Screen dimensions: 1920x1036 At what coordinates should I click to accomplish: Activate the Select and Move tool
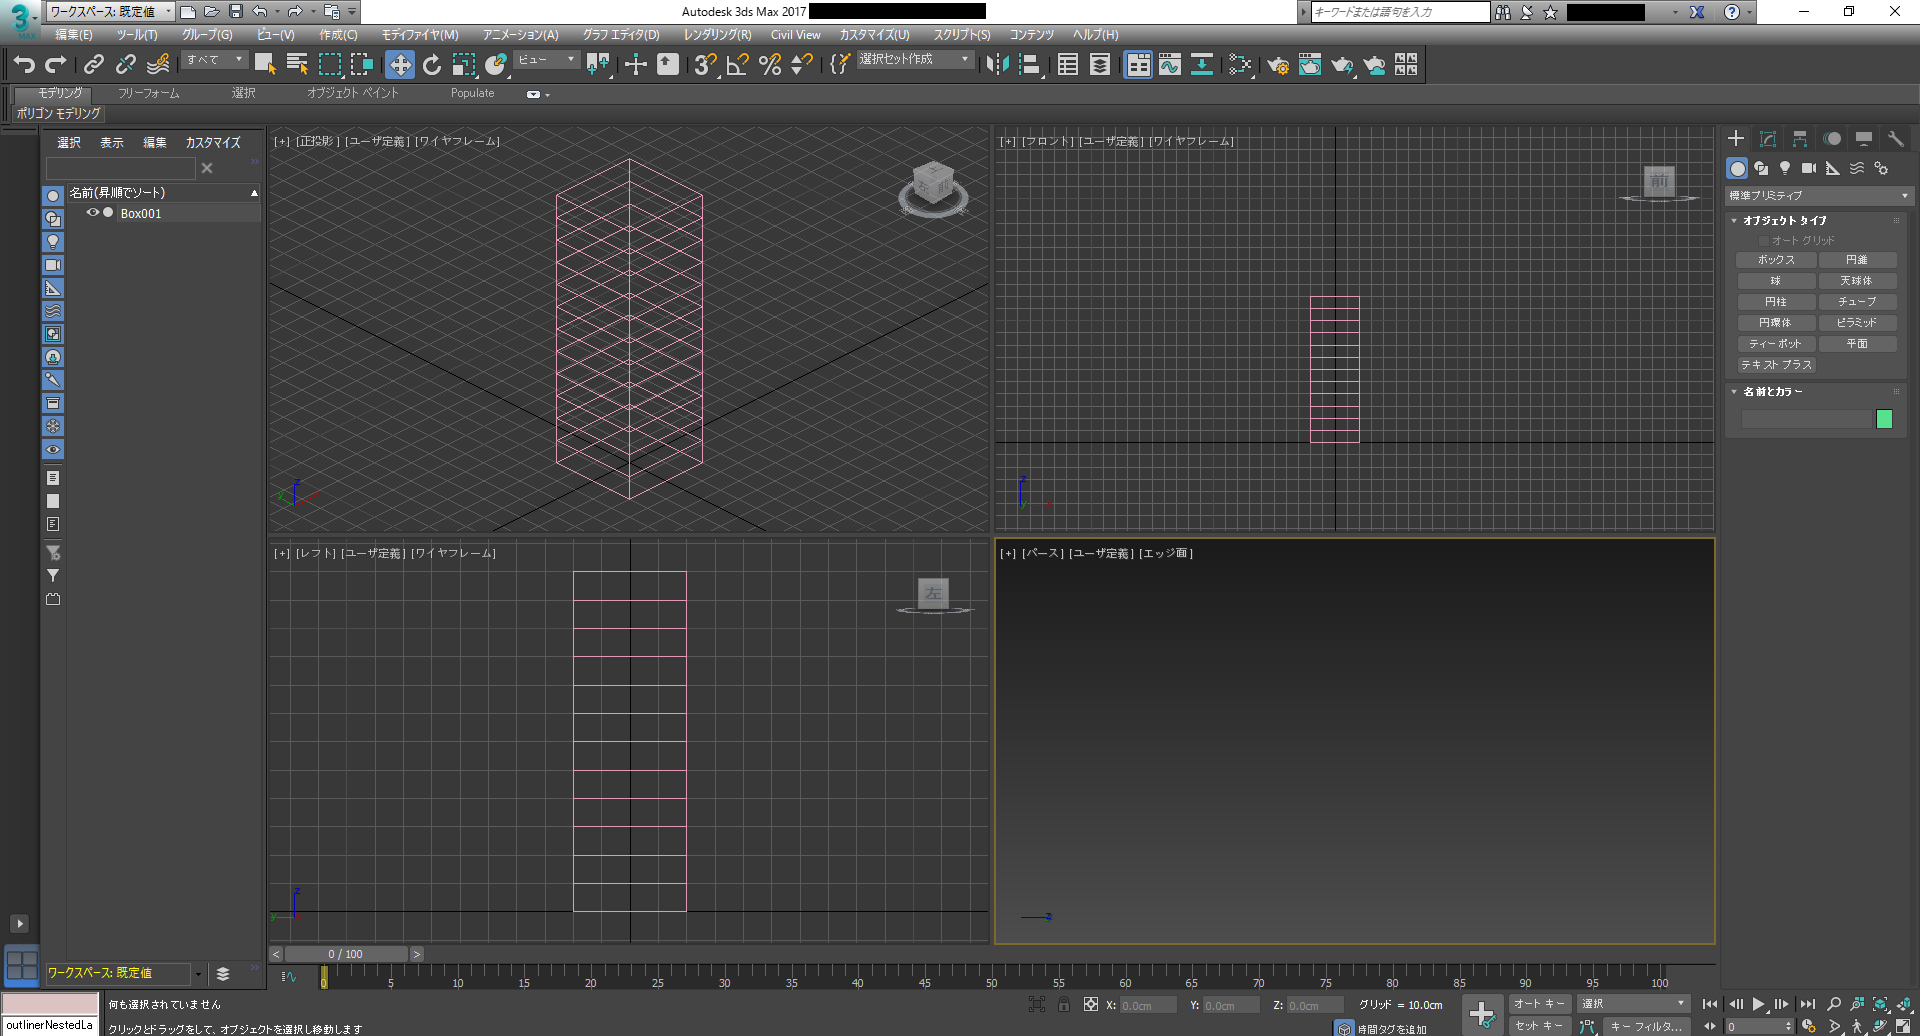coord(400,65)
